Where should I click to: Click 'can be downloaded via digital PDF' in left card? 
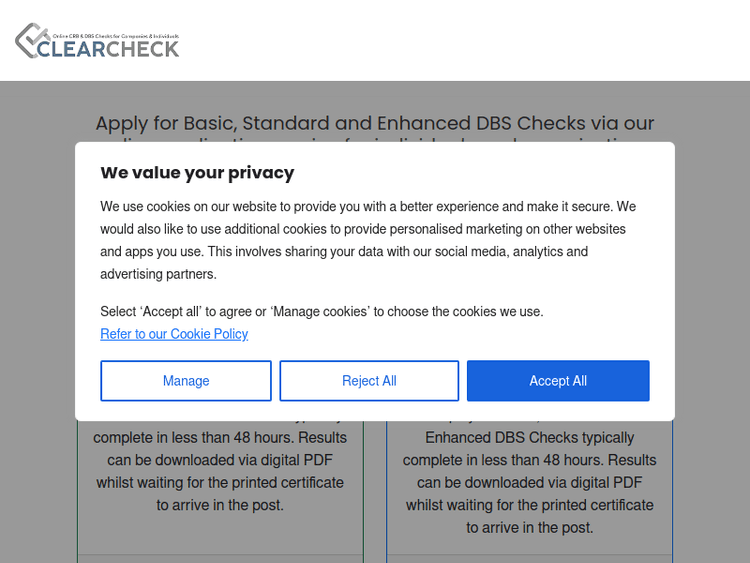pos(220,460)
